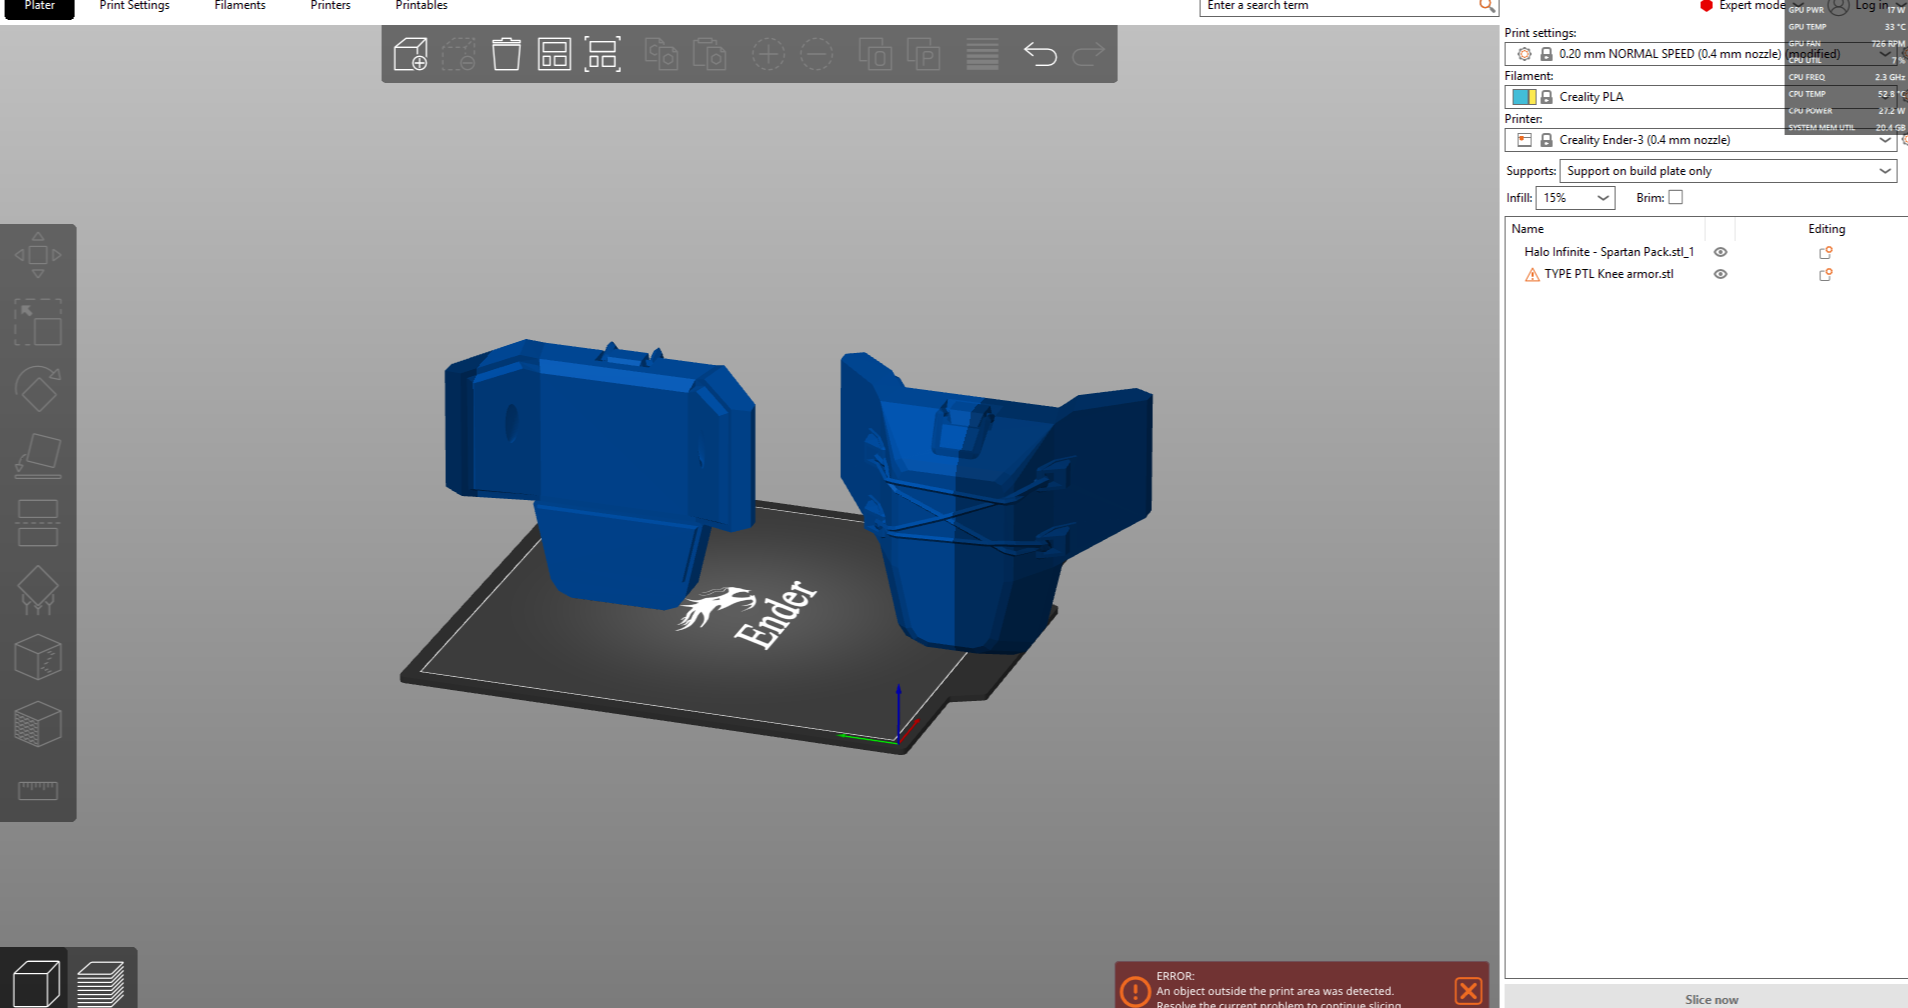Select TYPE PTL Knee armor.stl in list
Image resolution: width=1908 pixels, height=1008 pixels.
tap(1609, 275)
